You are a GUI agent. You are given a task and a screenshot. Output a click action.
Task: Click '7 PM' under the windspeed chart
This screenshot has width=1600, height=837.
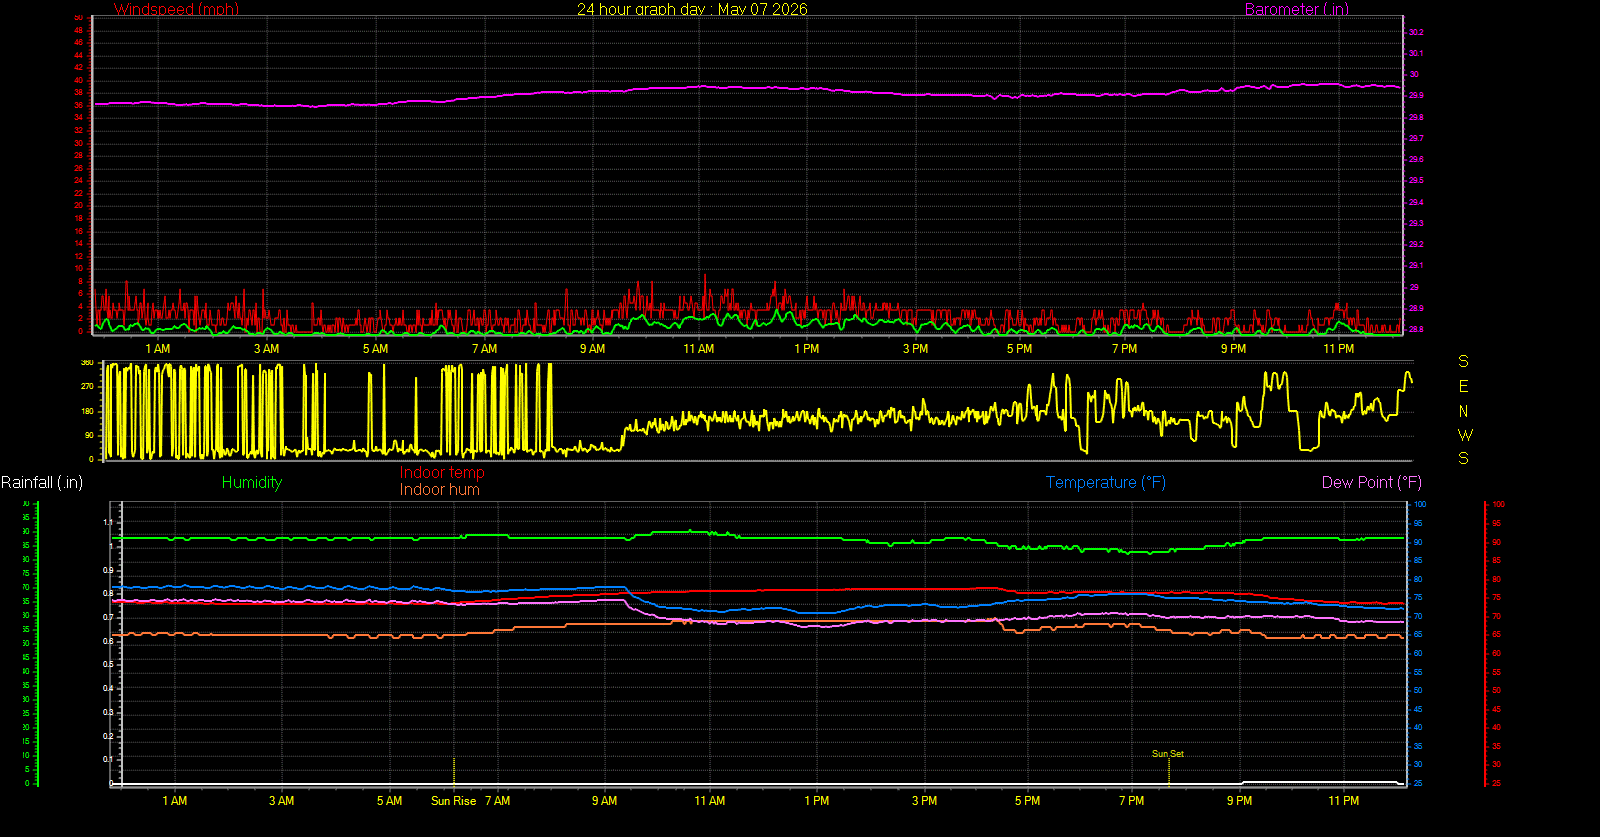pyautogui.click(x=1125, y=349)
